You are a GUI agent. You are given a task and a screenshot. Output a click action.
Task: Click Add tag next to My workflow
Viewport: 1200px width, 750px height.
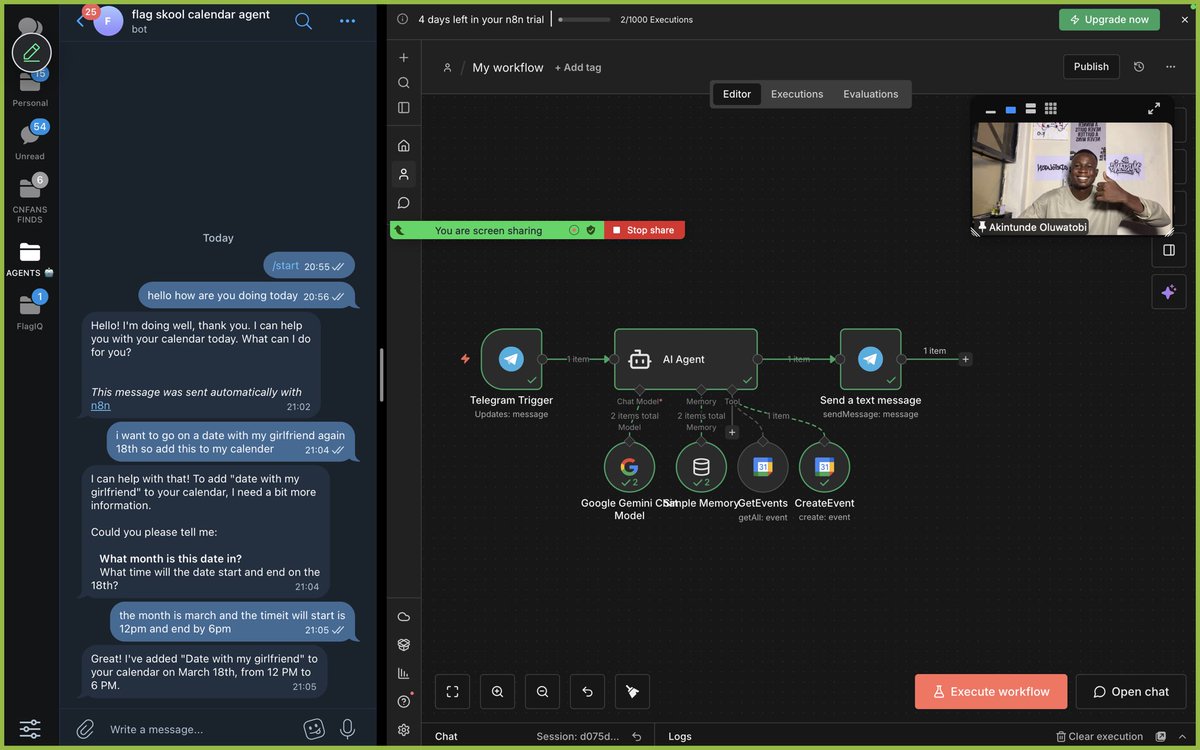pyautogui.click(x=578, y=68)
